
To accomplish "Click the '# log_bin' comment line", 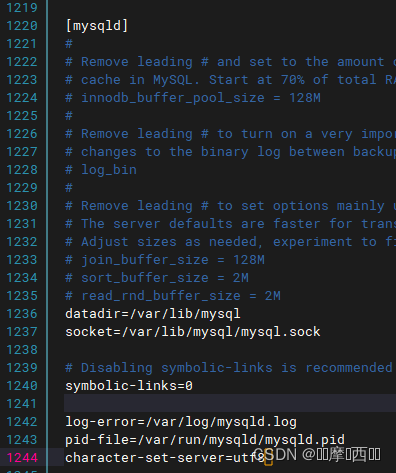I will coord(101,170).
